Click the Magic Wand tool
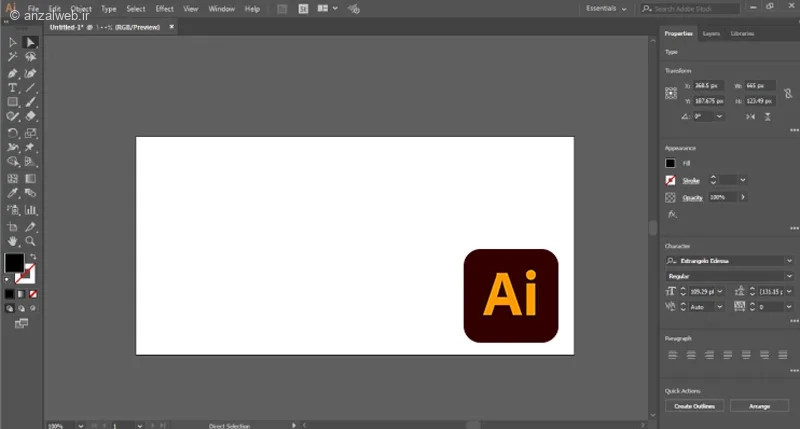This screenshot has height=429, width=800. [x=13, y=58]
